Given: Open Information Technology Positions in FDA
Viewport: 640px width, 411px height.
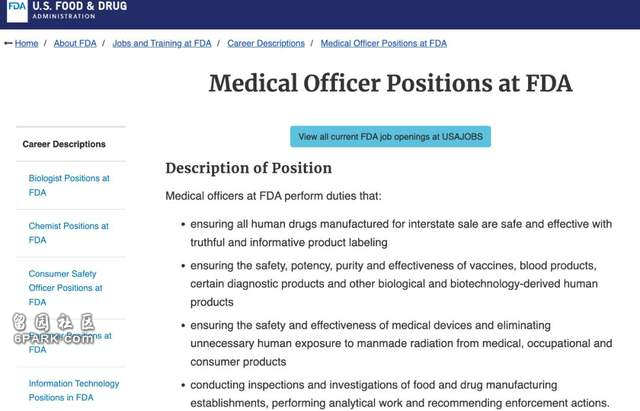Looking at the screenshot, I should [x=73, y=390].
